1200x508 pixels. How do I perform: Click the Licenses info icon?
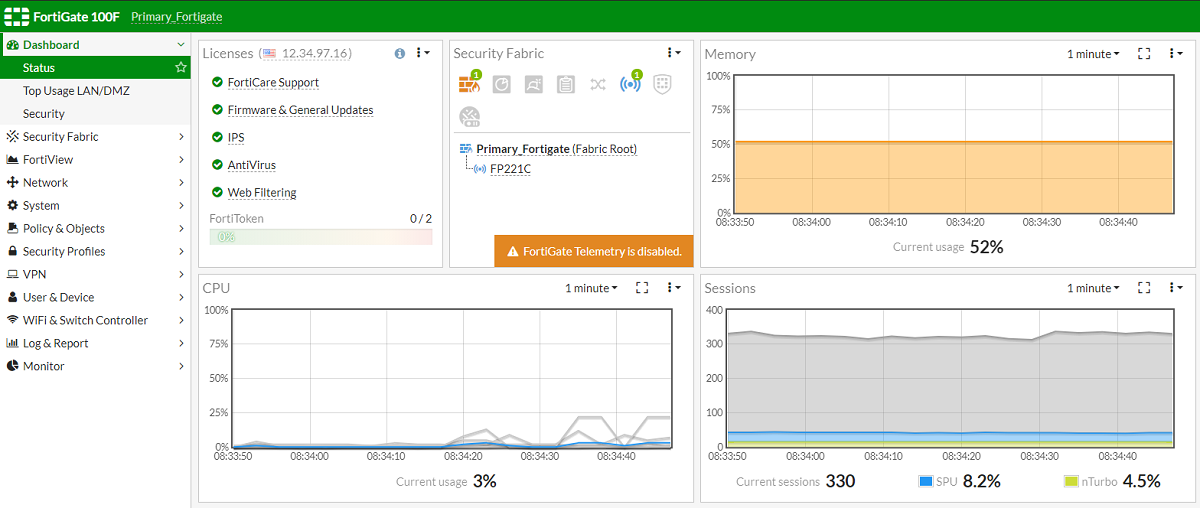coord(400,53)
